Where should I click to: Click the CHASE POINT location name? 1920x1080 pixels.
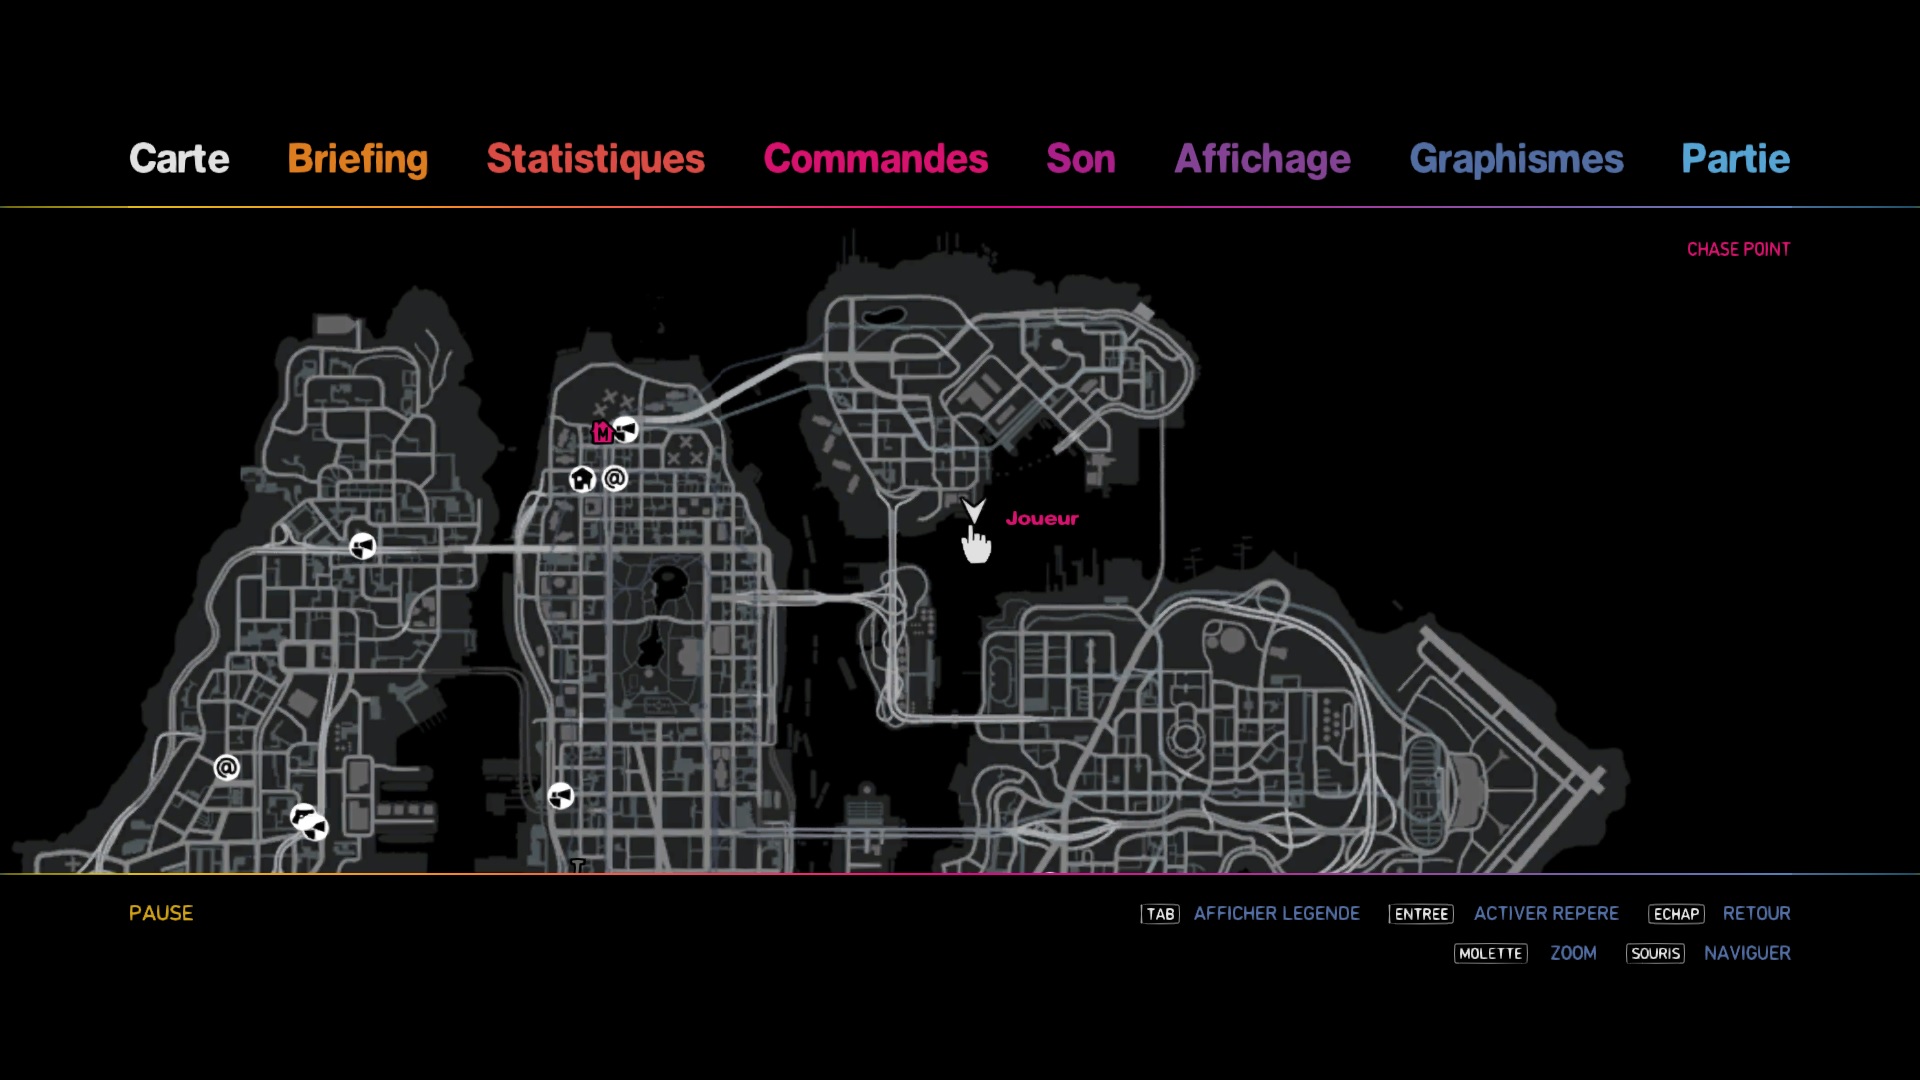[x=1739, y=249]
